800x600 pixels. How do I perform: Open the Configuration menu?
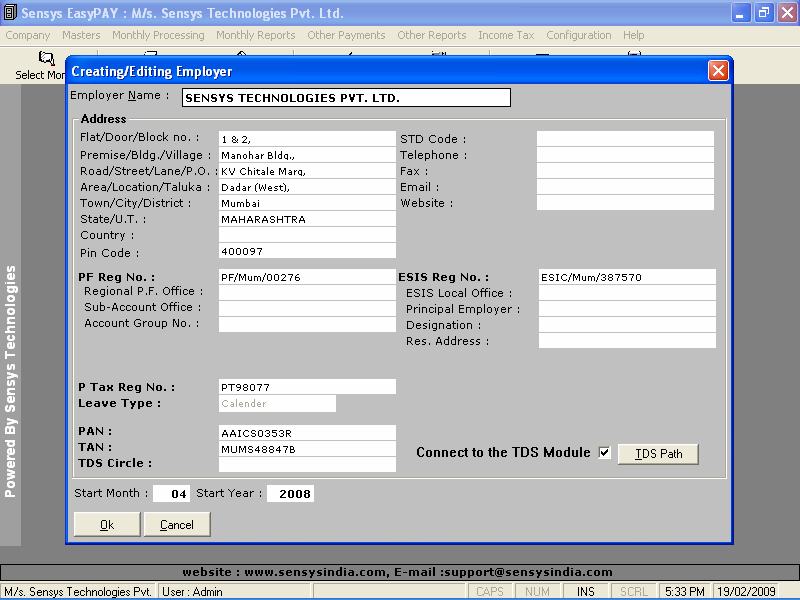[x=579, y=35]
